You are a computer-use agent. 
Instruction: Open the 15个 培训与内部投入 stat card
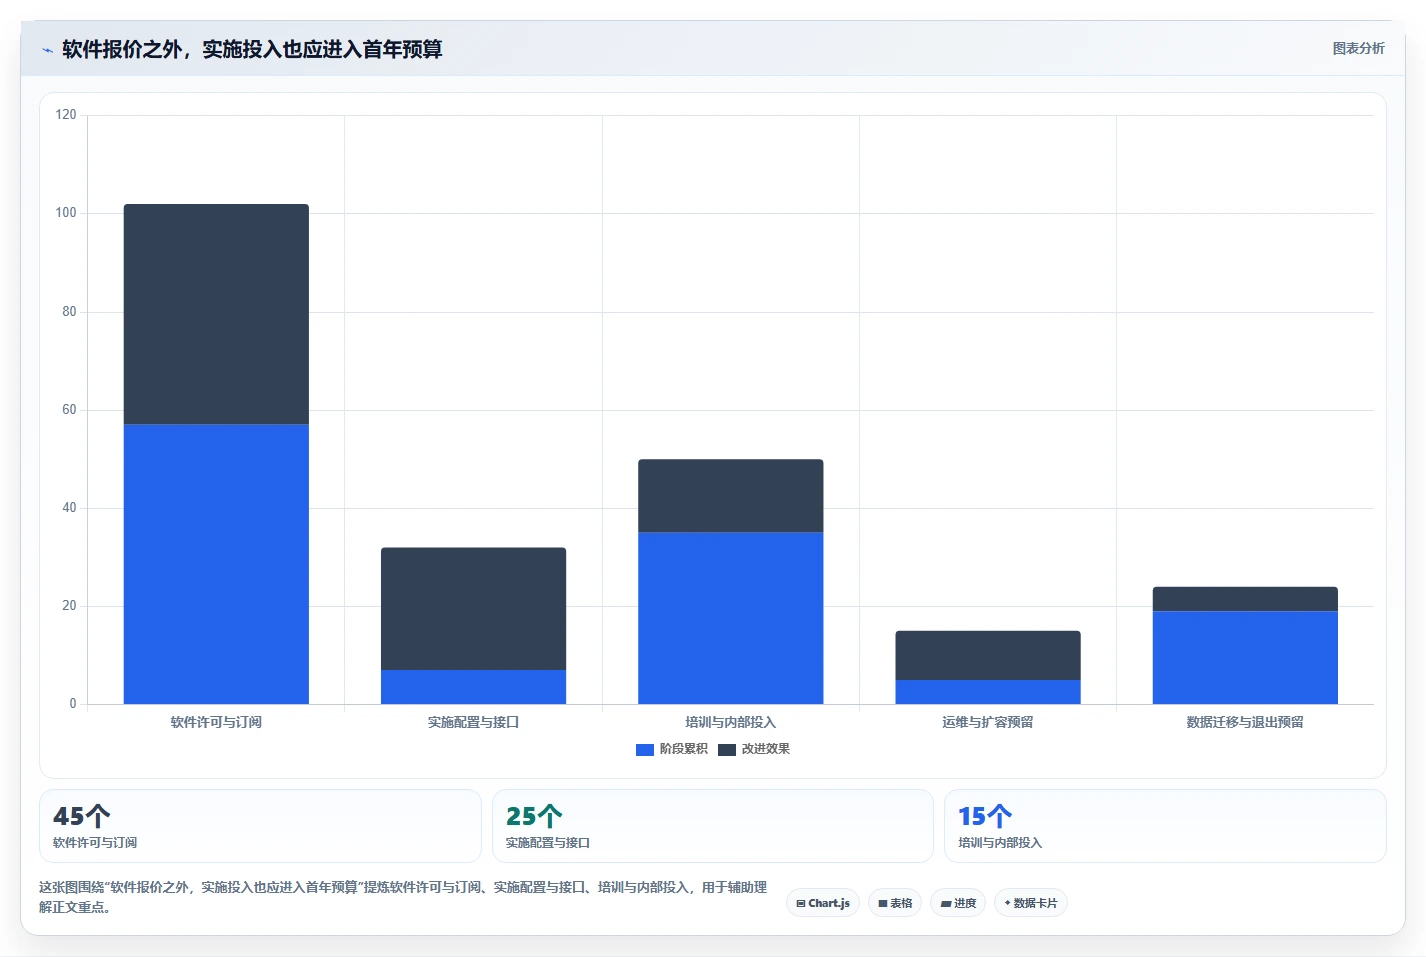[1165, 826]
